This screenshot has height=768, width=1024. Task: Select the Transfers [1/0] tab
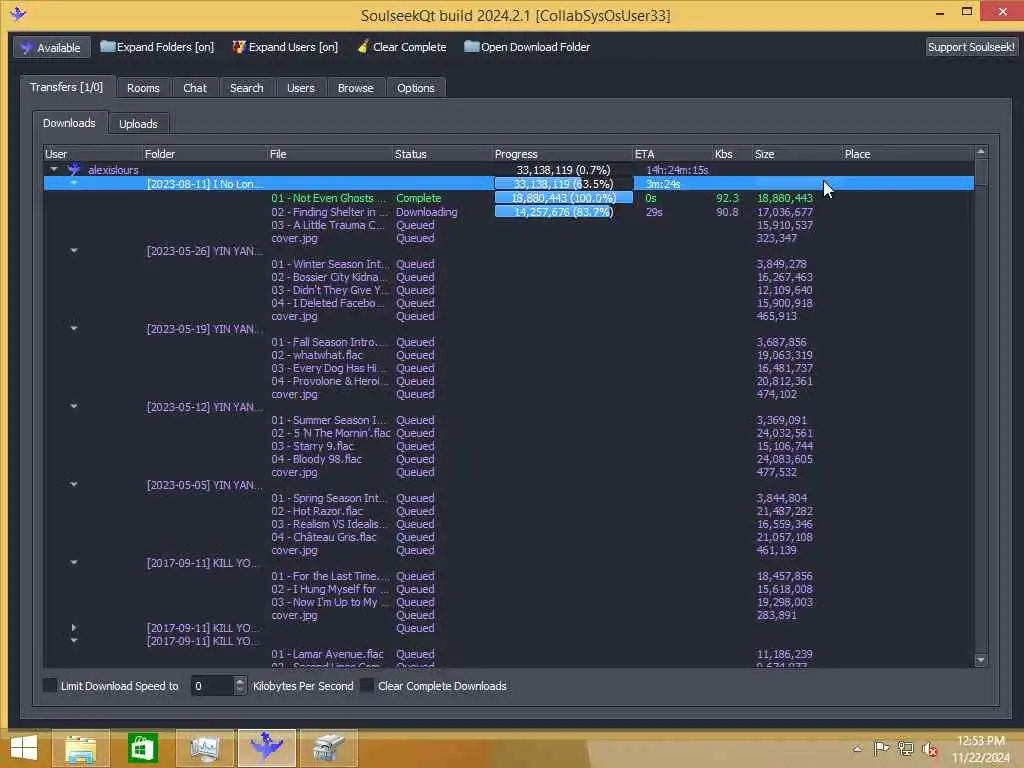[x=67, y=87]
